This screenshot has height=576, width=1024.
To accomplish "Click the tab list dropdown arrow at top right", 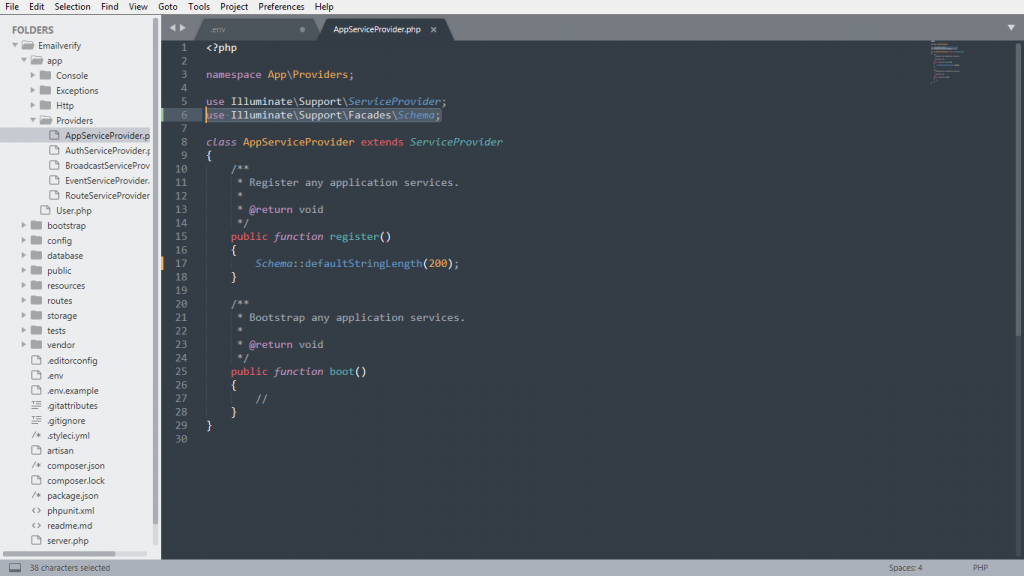I will click(x=1010, y=28).
